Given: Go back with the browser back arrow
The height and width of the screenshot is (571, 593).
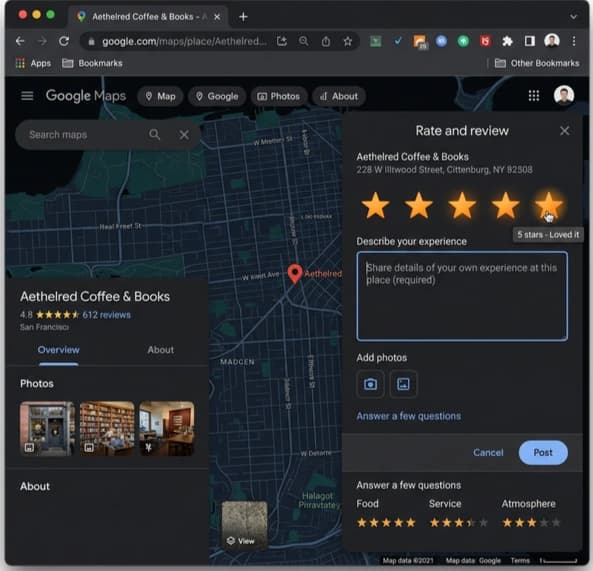Looking at the screenshot, I should pos(20,41).
